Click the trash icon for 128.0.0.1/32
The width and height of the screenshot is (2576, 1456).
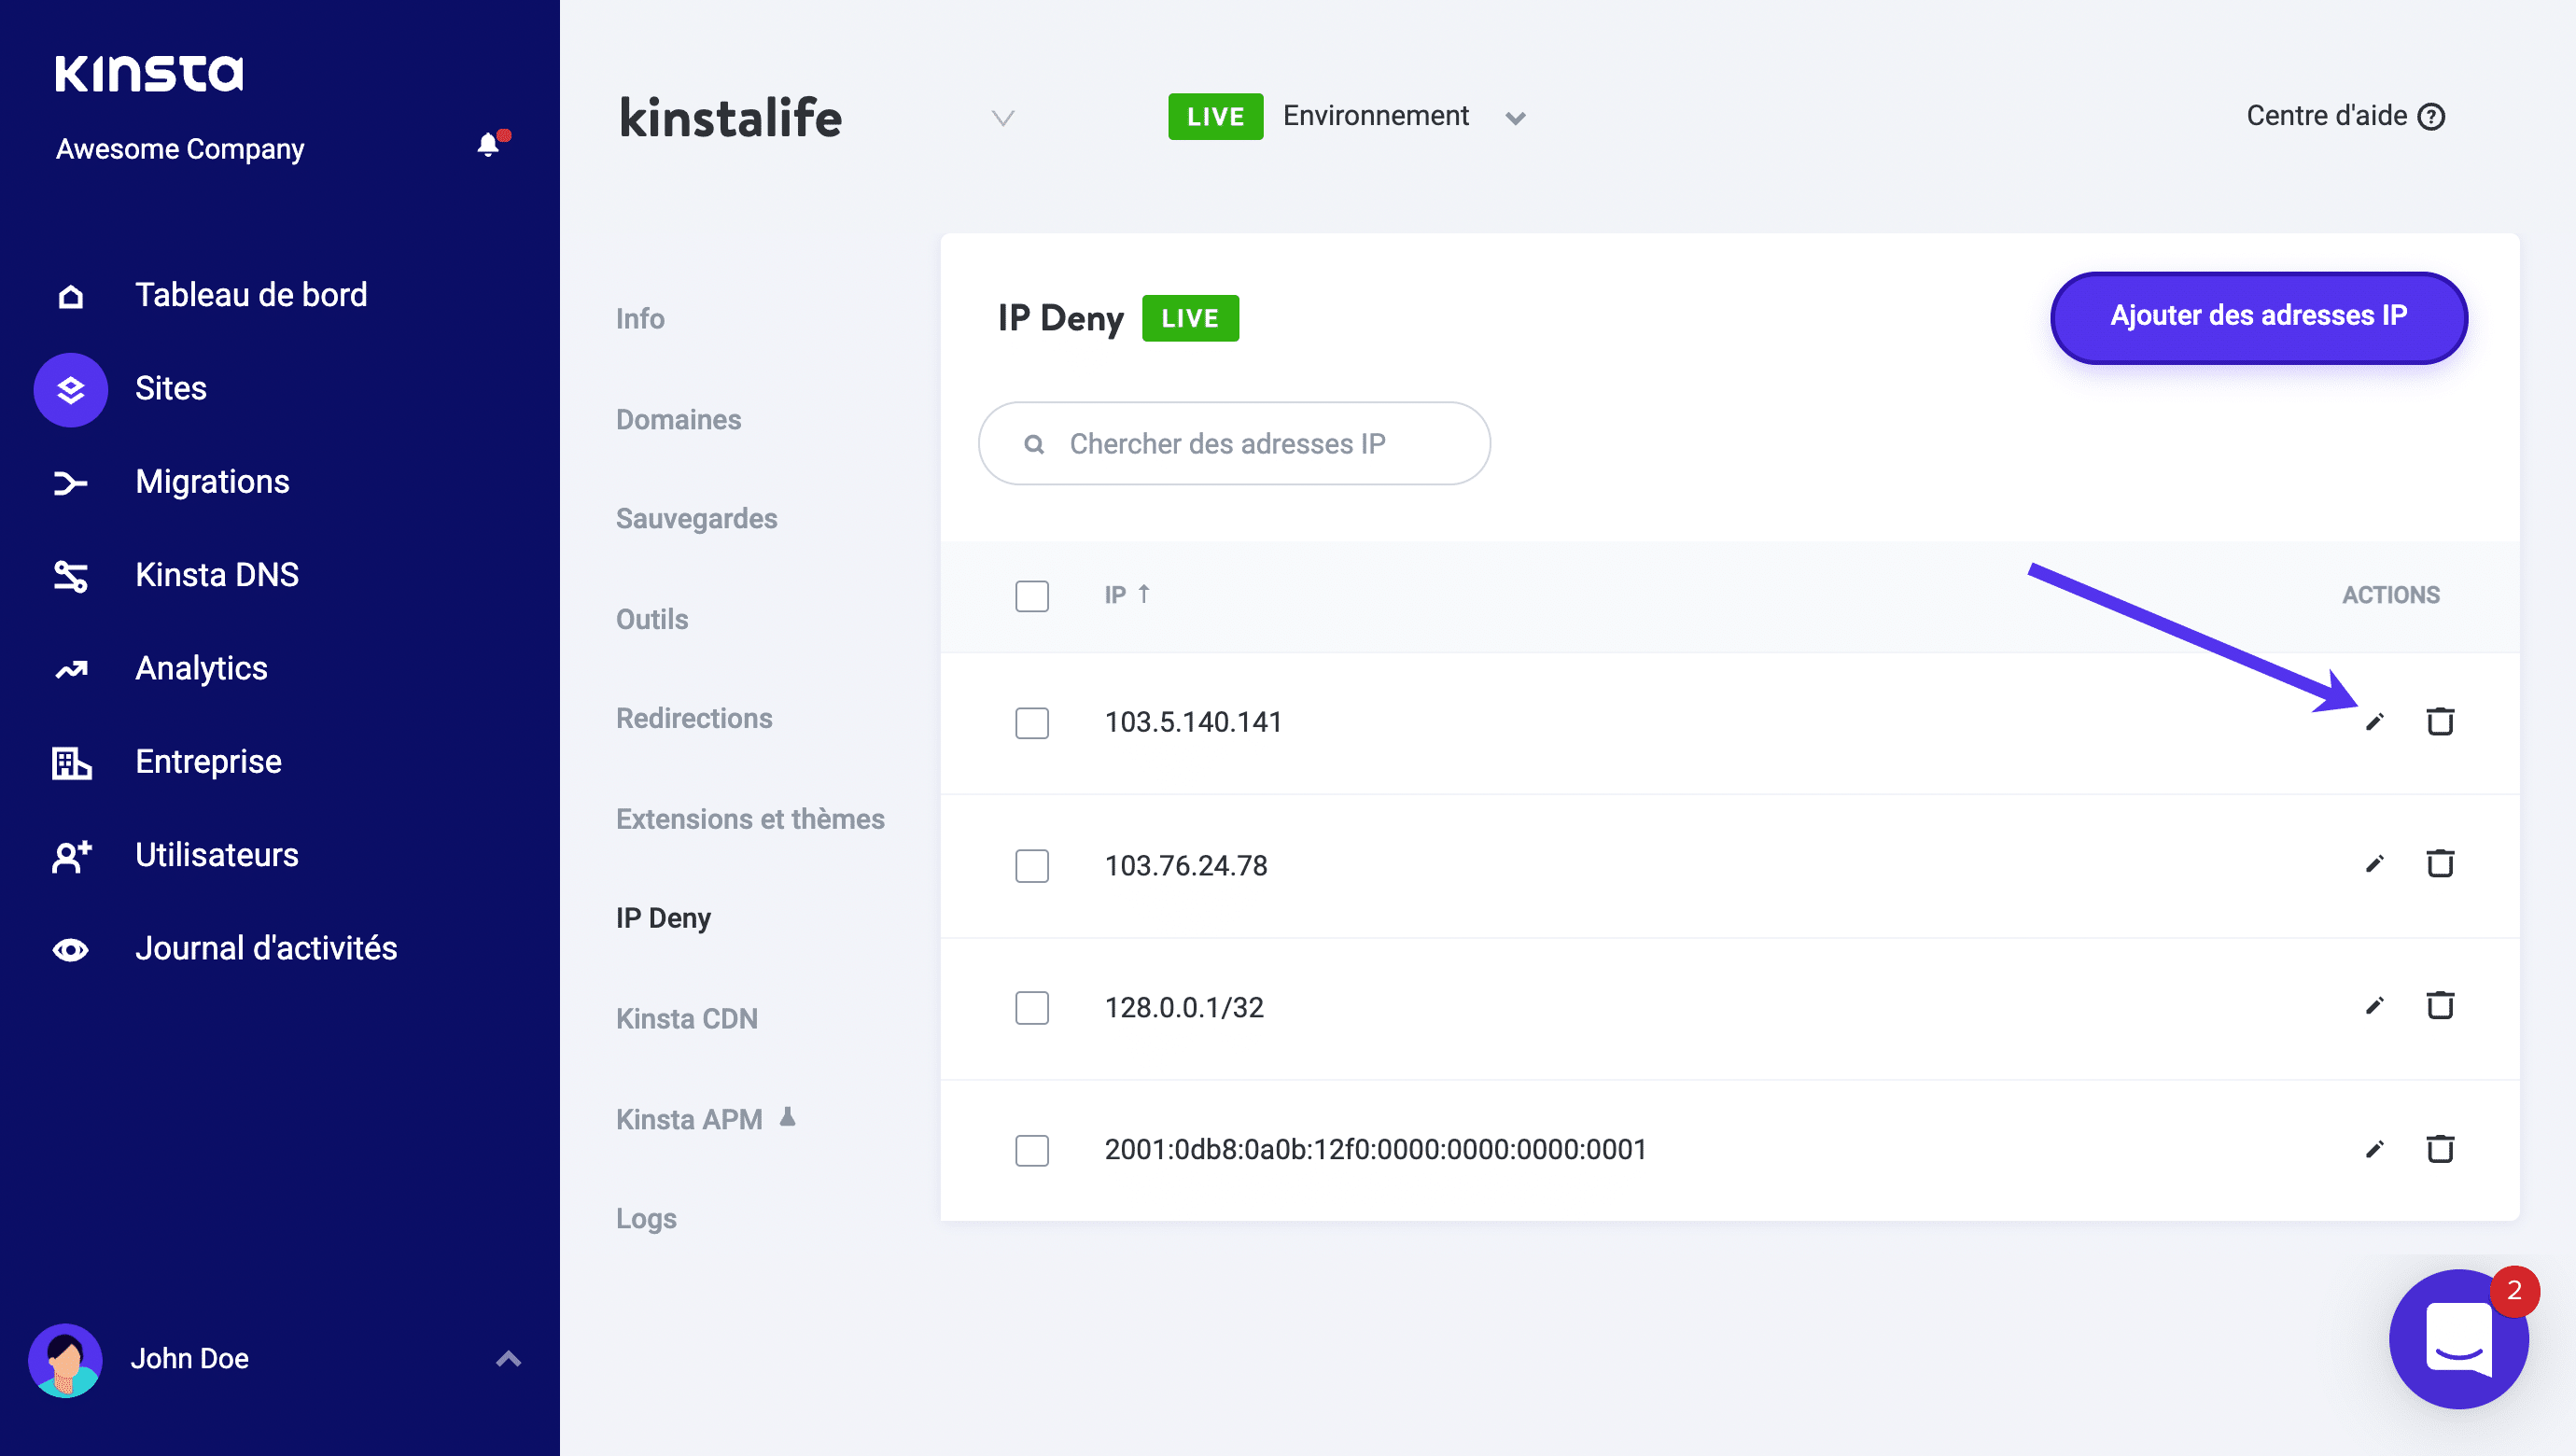point(2440,1006)
